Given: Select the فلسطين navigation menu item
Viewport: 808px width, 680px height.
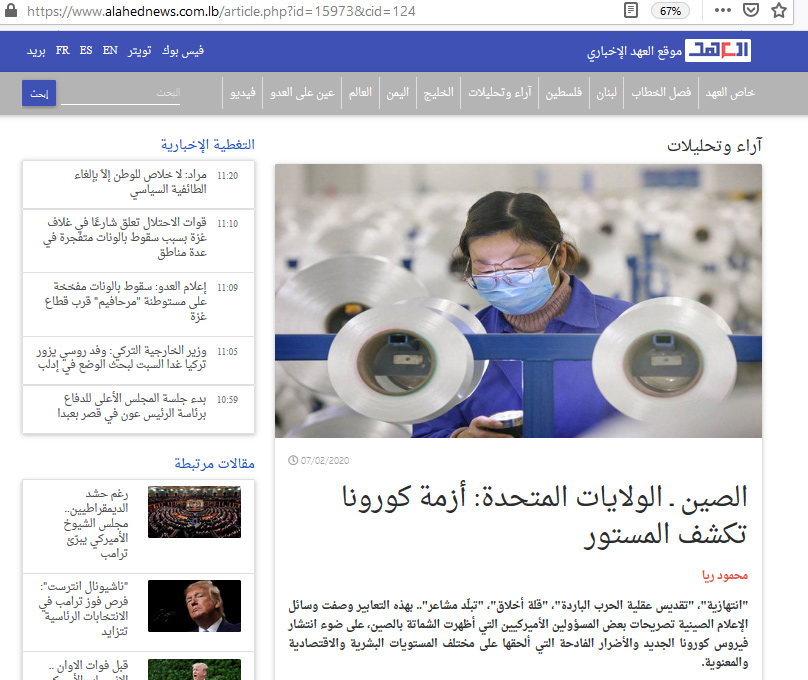Looking at the screenshot, I should [x=562, y=93].
